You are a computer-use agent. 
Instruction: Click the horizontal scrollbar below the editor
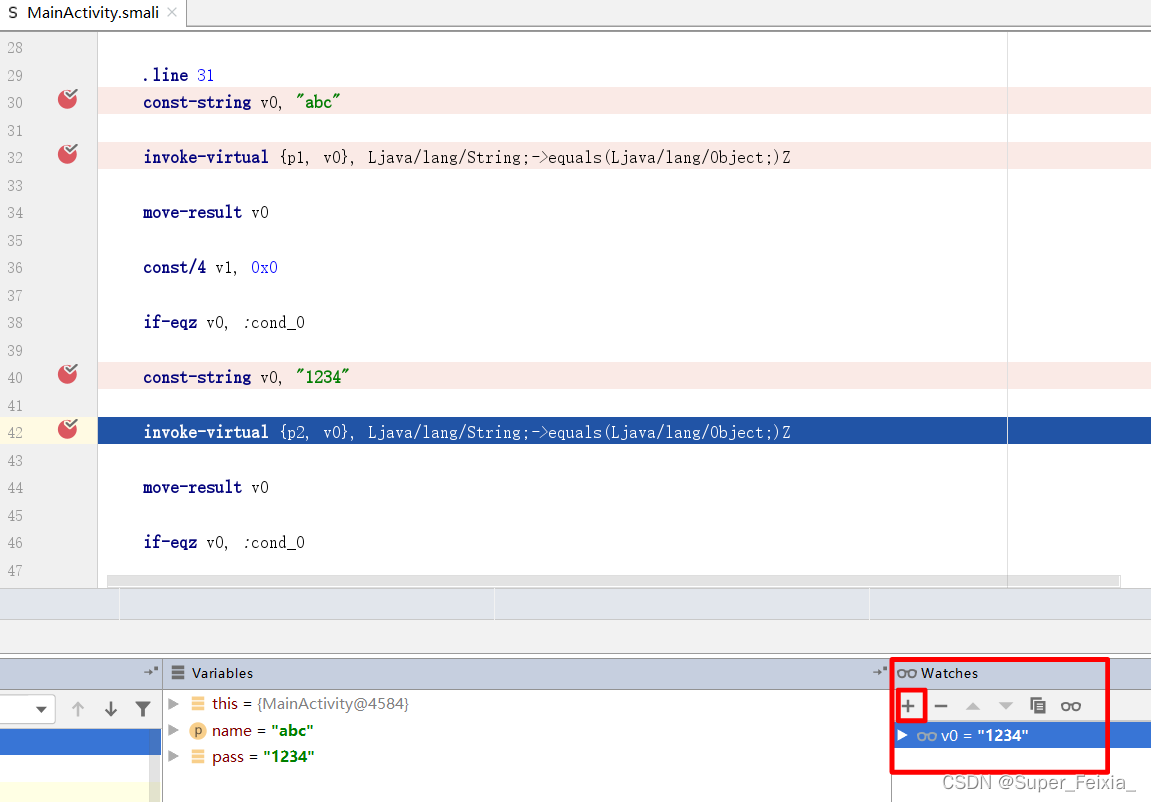tap(600, 580)
